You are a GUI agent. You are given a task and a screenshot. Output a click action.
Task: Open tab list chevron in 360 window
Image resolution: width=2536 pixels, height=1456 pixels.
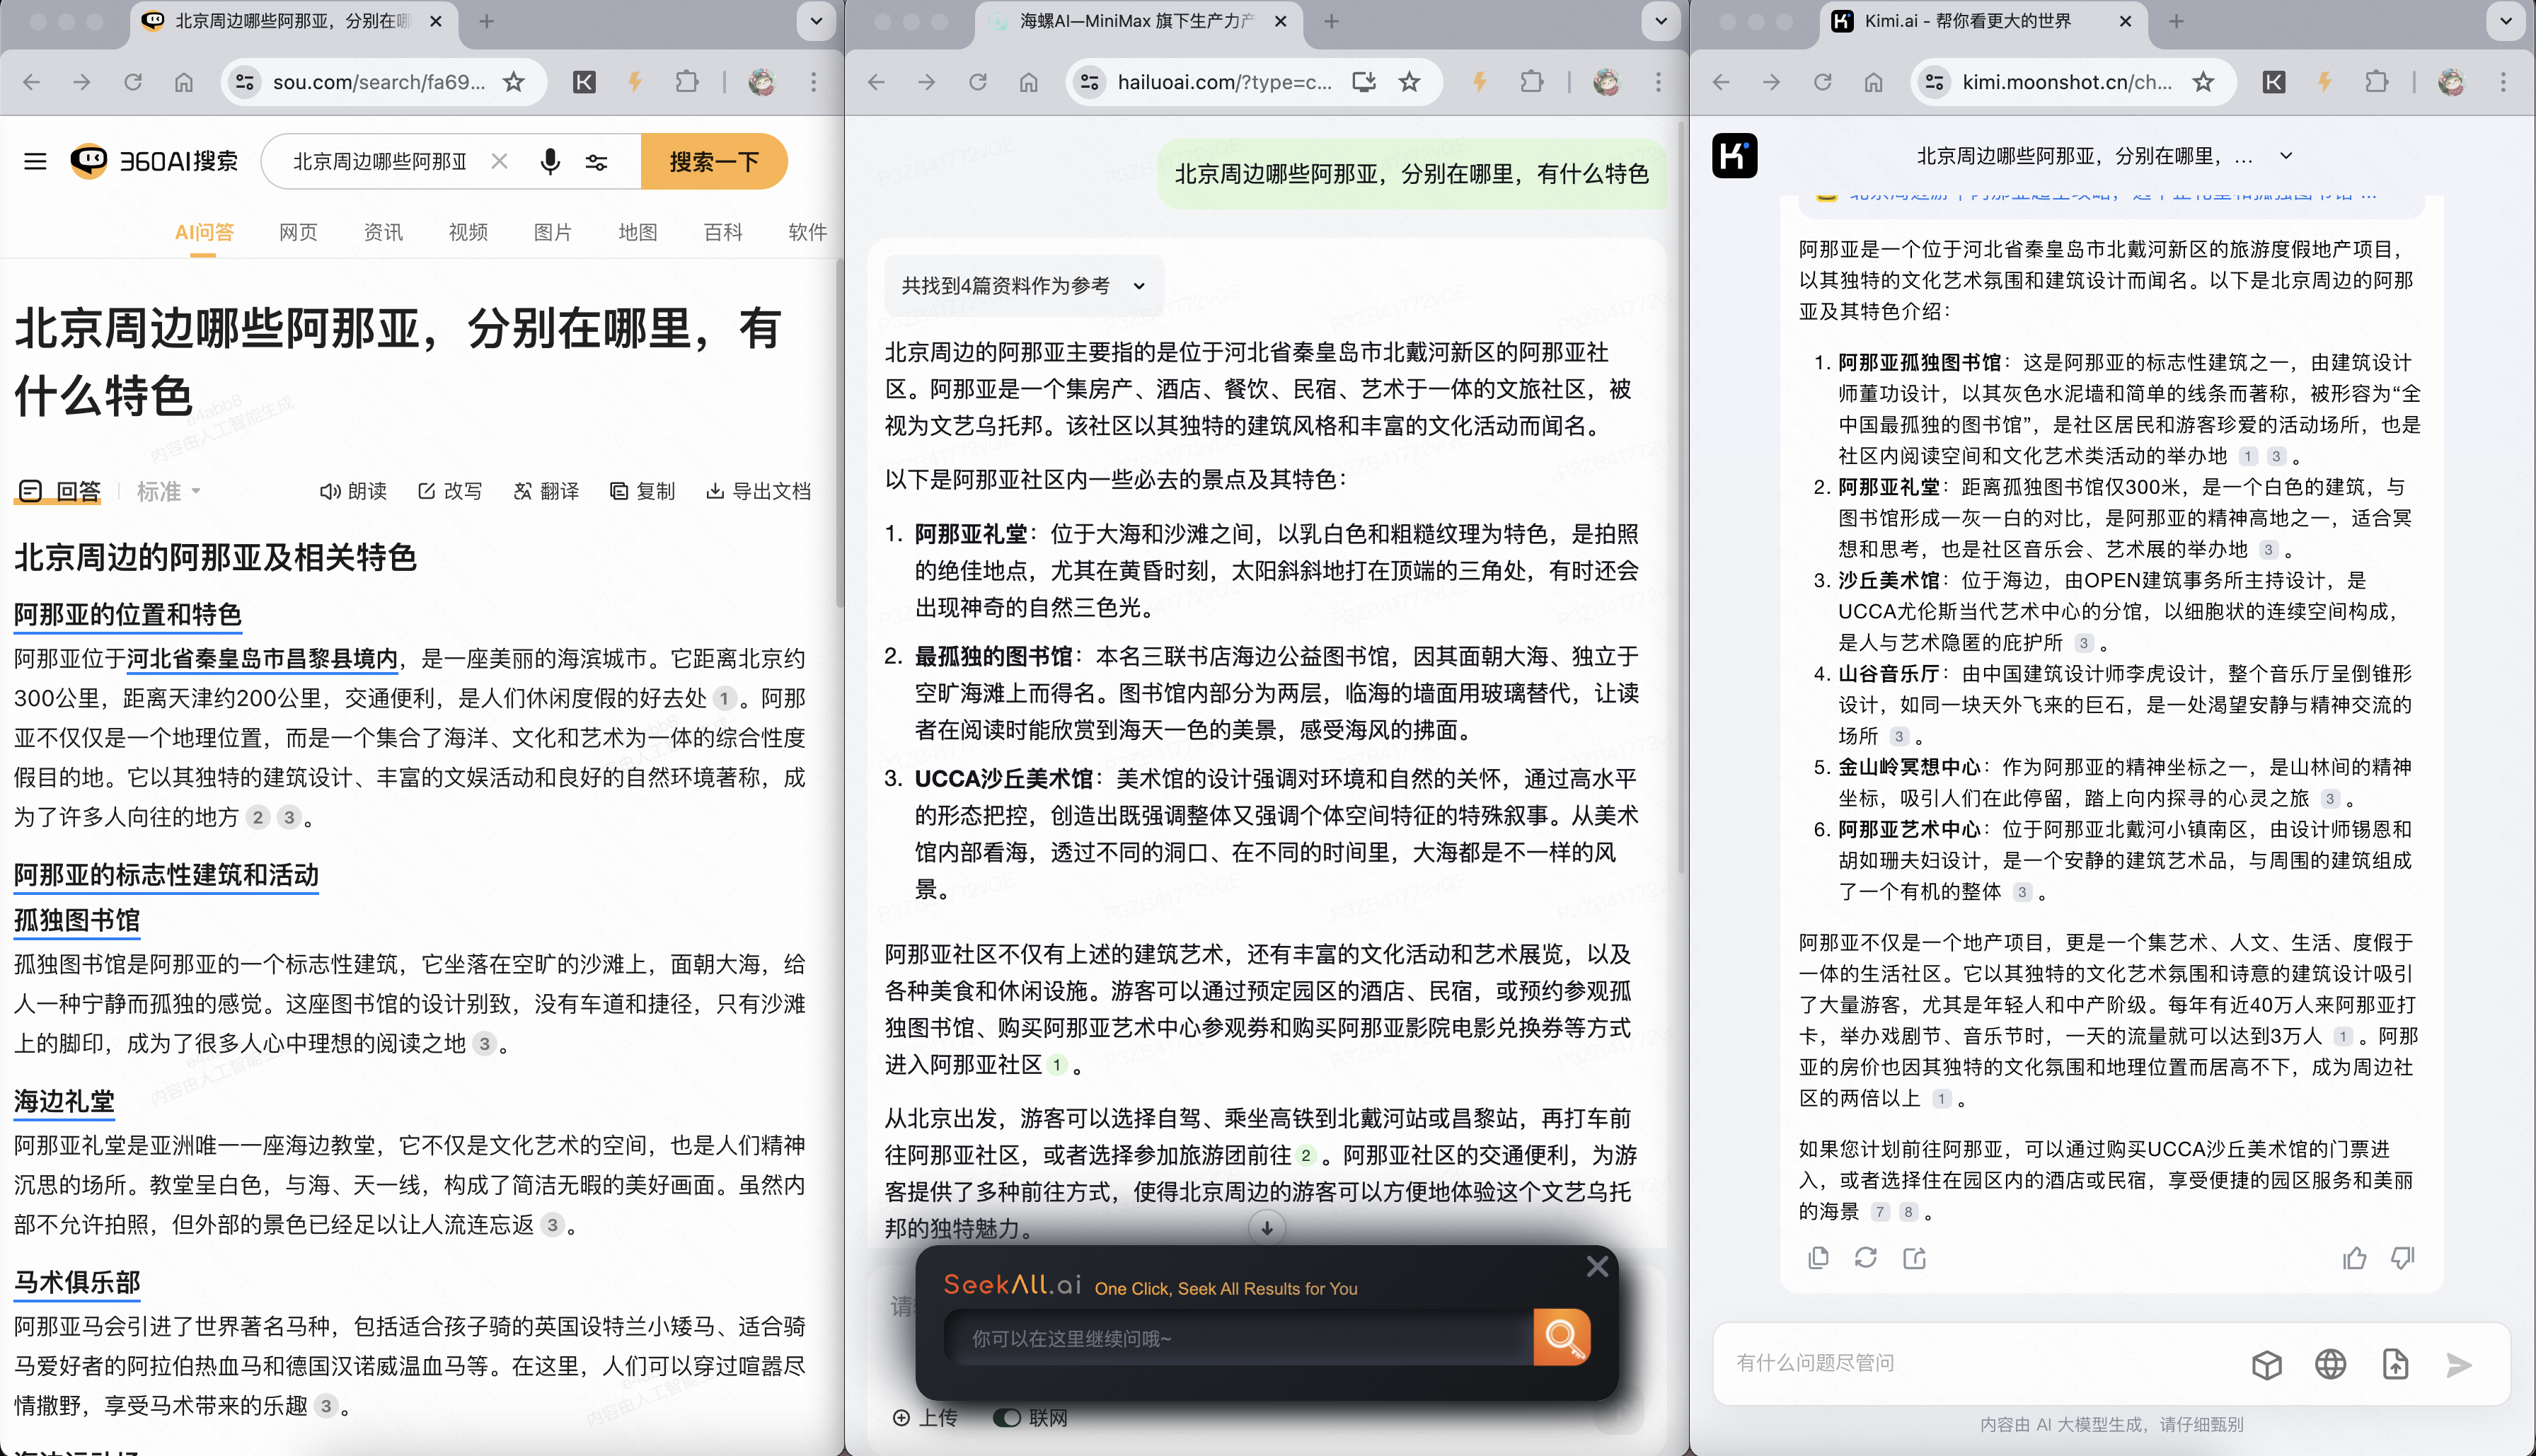(x=816, y=21)
